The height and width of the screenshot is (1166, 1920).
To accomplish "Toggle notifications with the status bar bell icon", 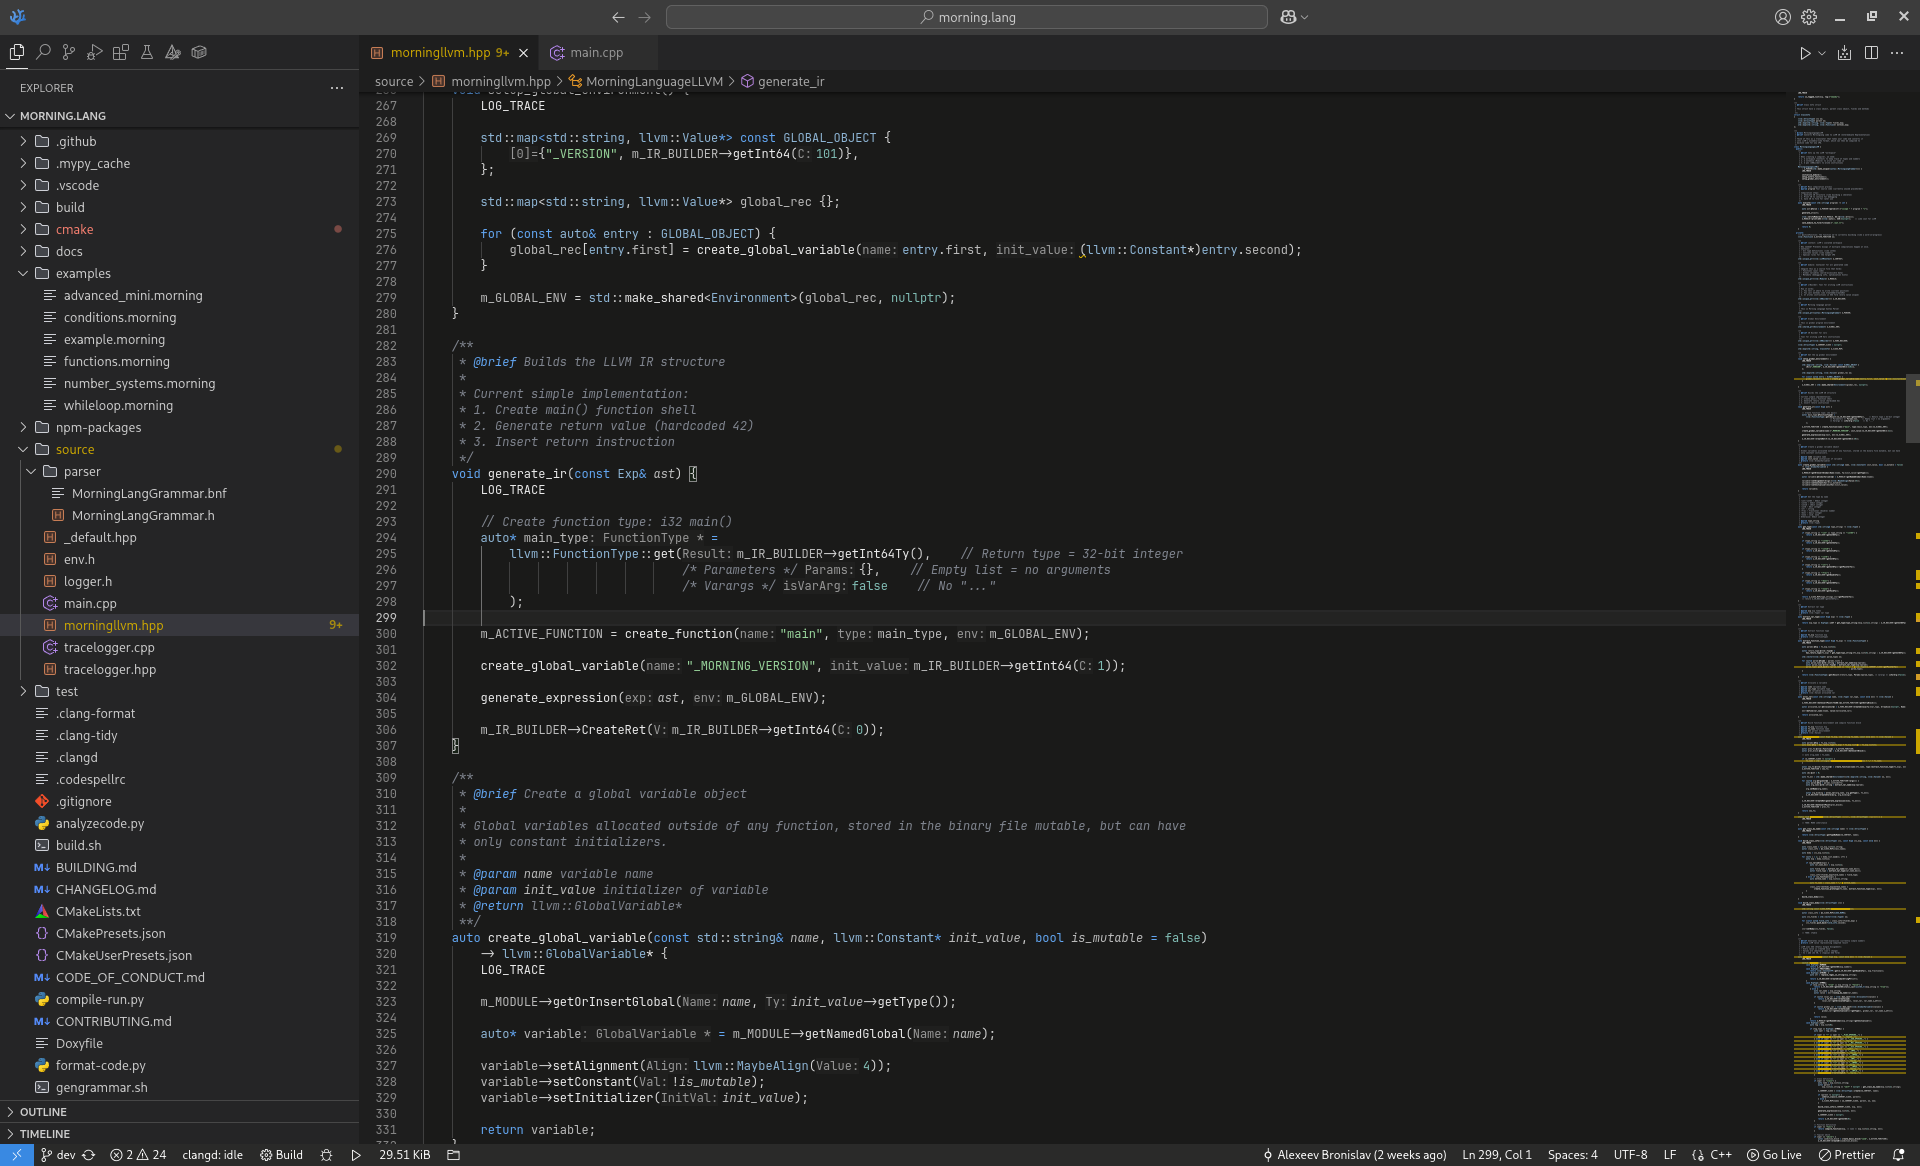I will point(1898,1155).
